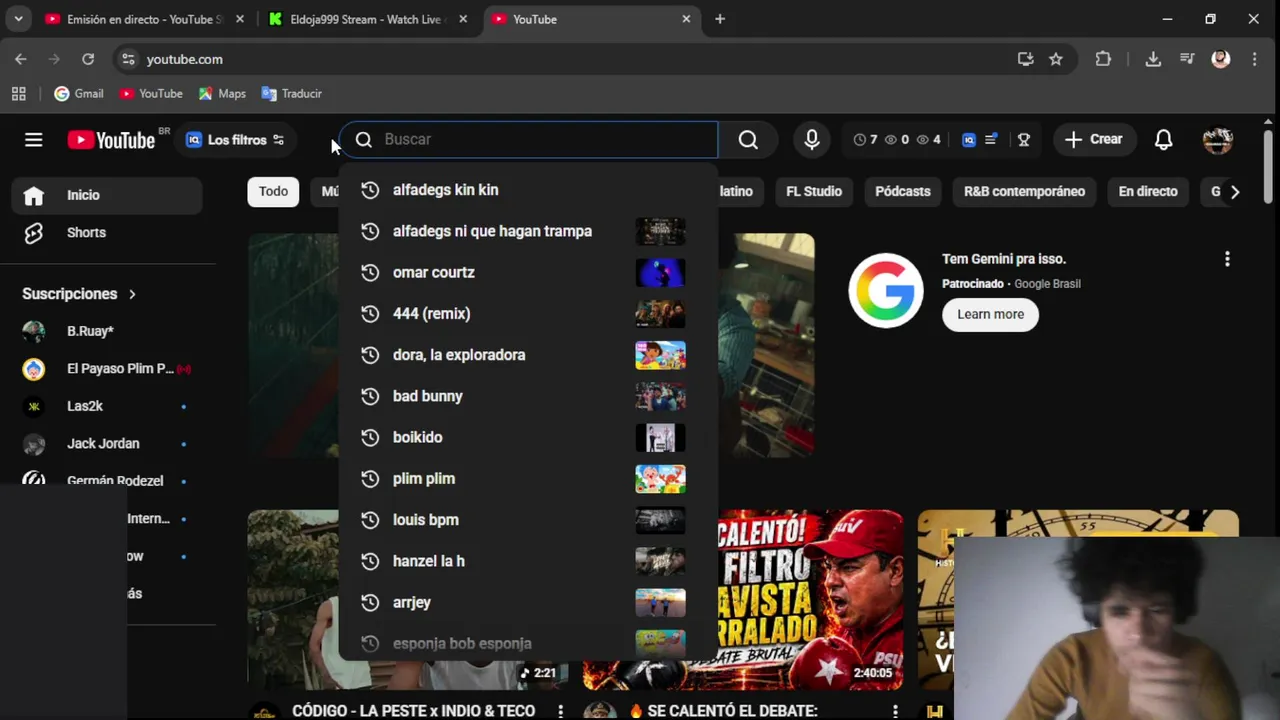Open El Payaso Plim Plim subscription
Screen dimensions: 1280x720
(107, 369)
